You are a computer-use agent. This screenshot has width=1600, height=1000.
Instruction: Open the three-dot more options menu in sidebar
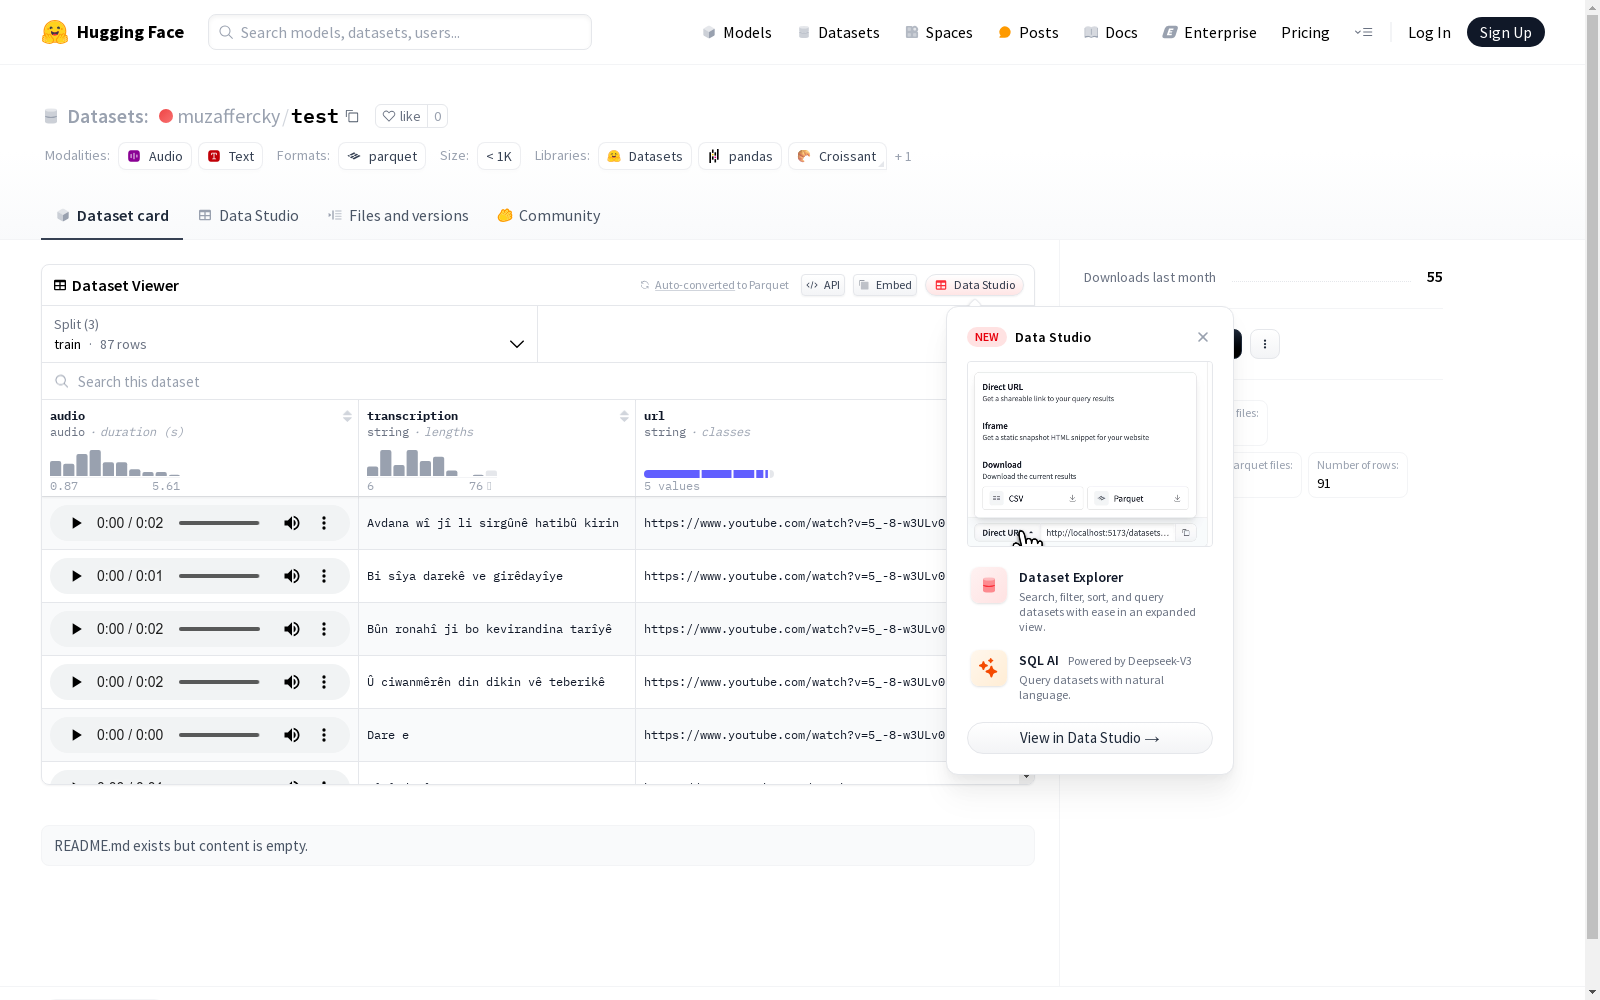coord(1265,344)
